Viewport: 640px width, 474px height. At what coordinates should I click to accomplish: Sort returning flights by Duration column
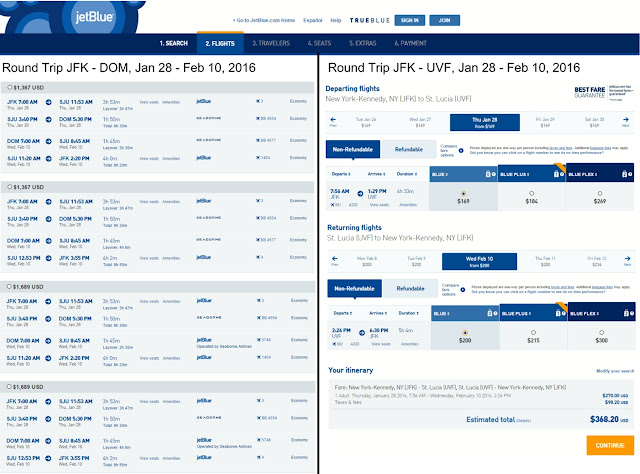coord(409,313)
